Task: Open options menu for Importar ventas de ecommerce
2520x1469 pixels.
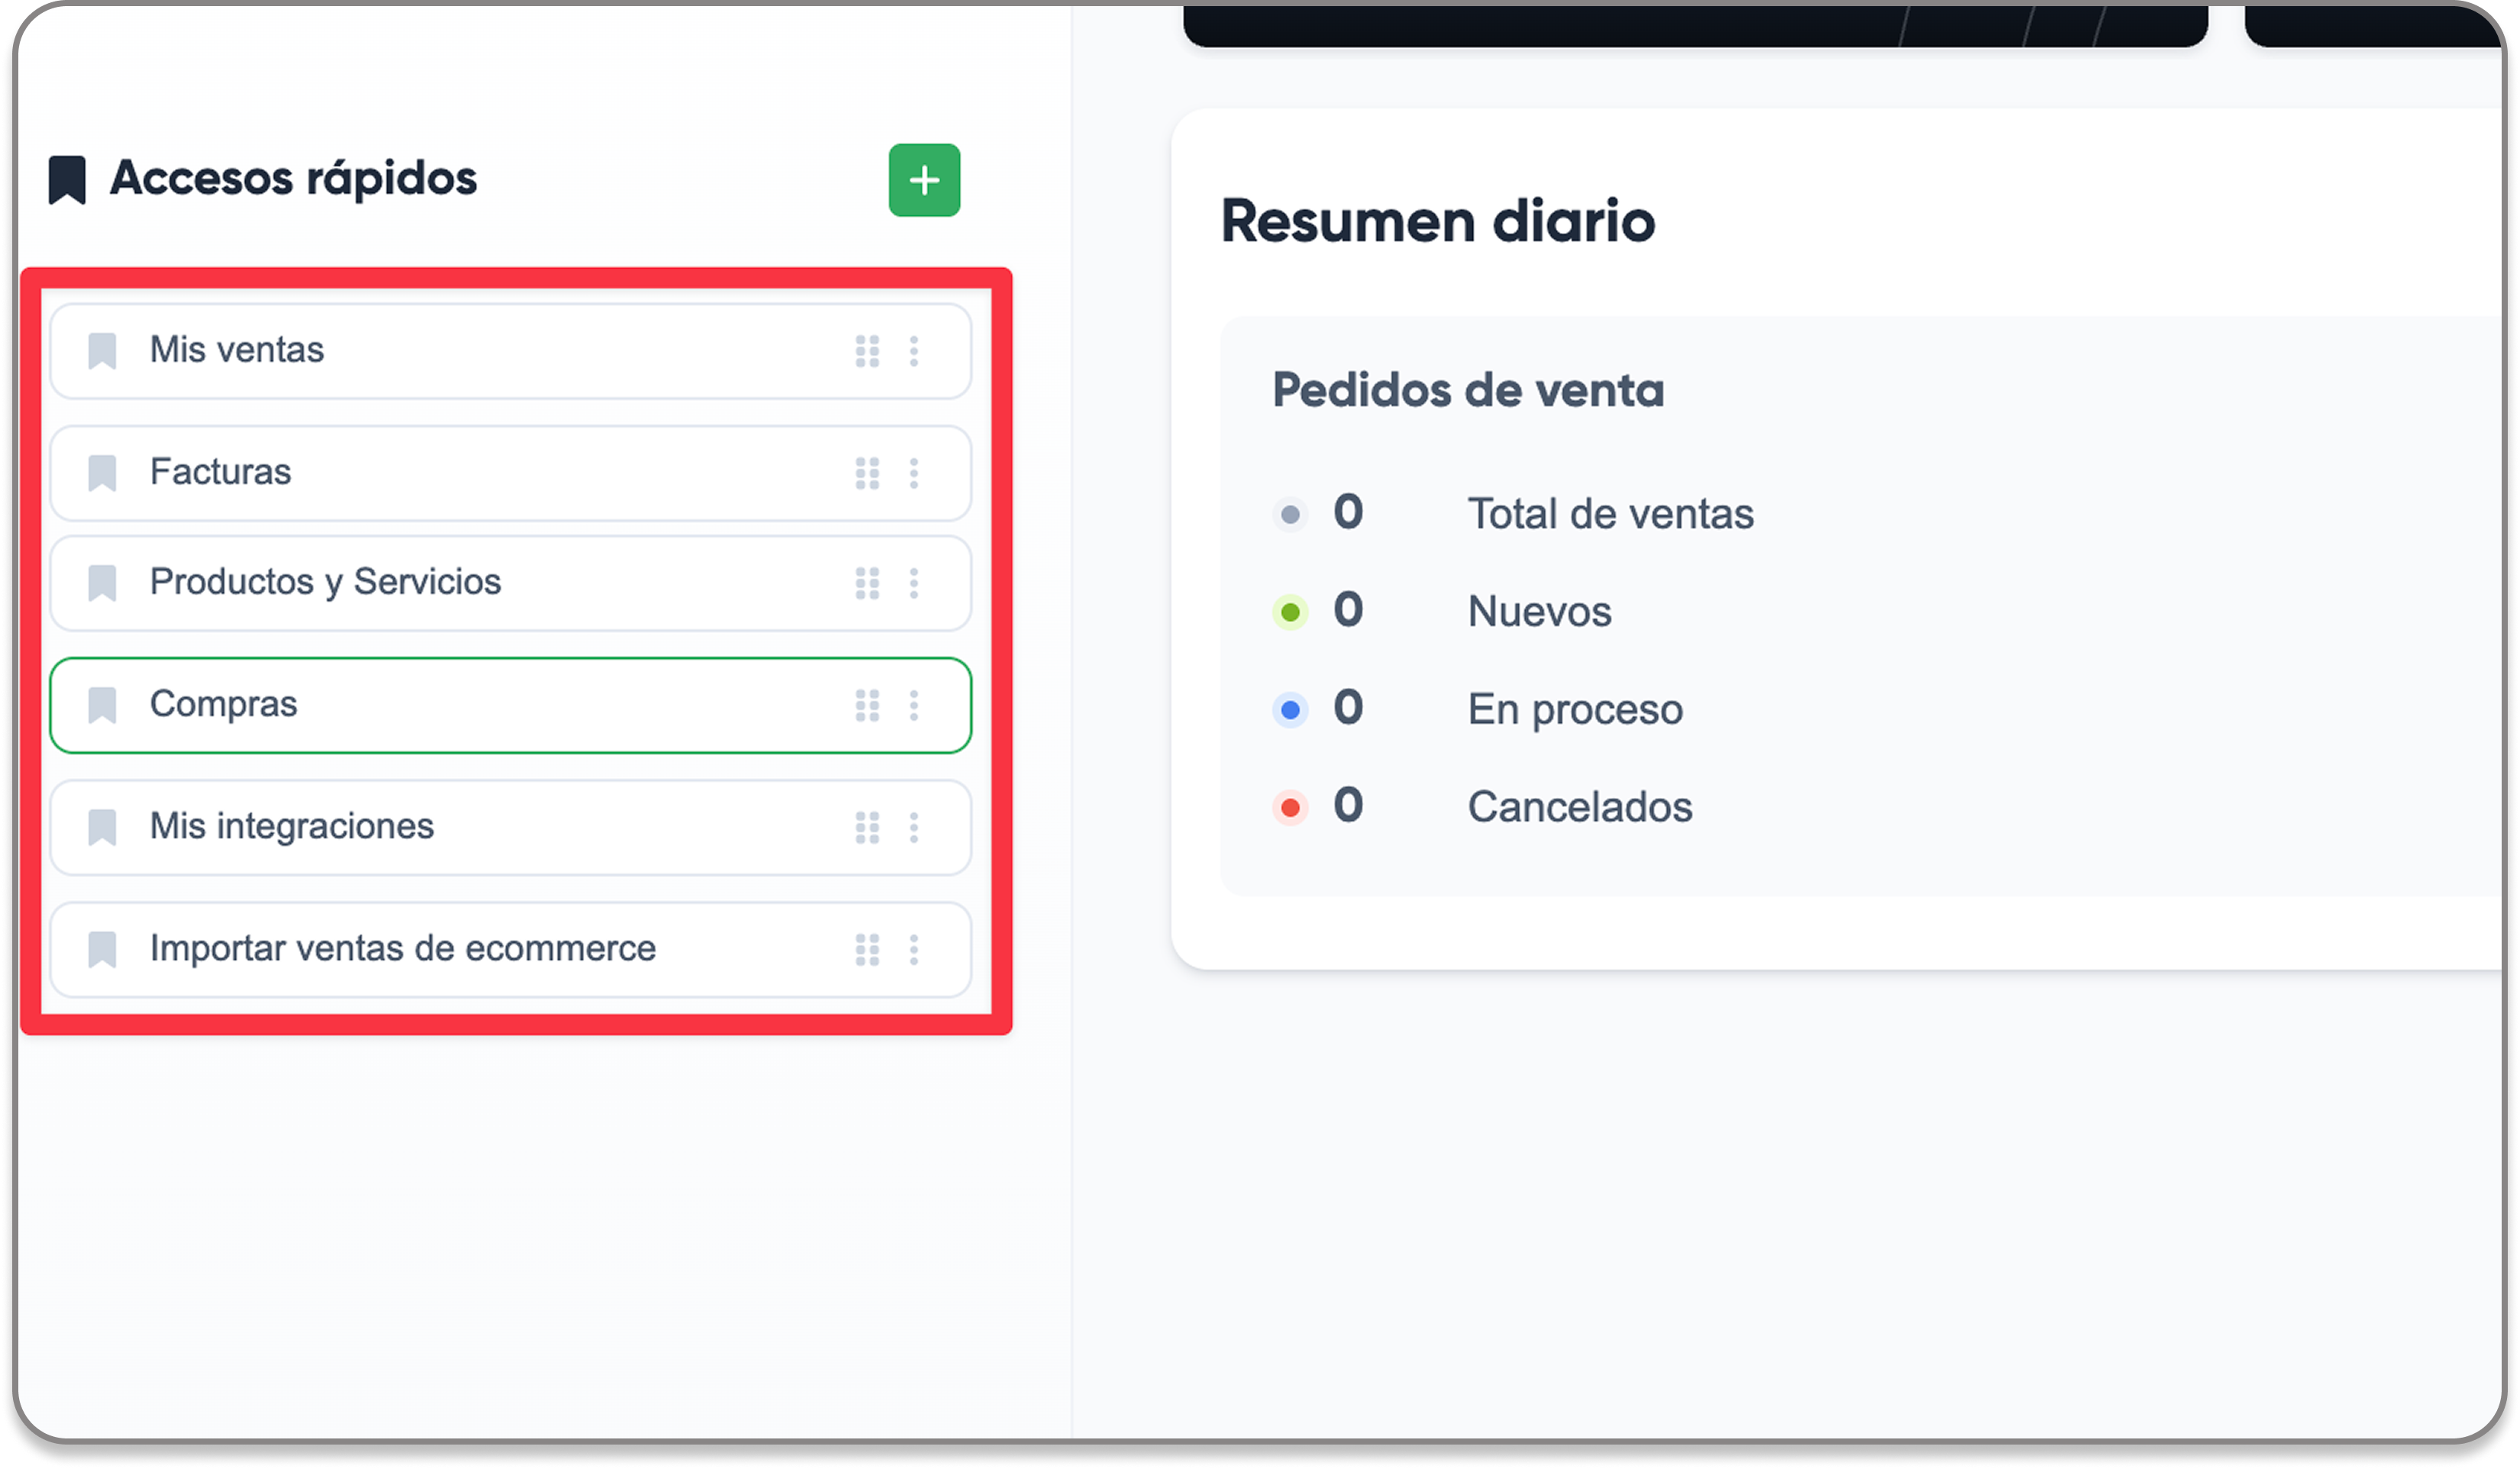Action: (914, 949)
